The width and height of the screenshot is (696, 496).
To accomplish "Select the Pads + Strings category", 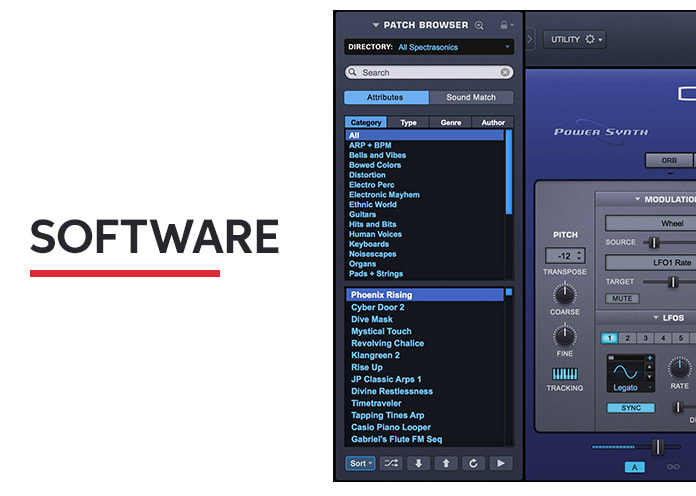I will tap(425, 274).
